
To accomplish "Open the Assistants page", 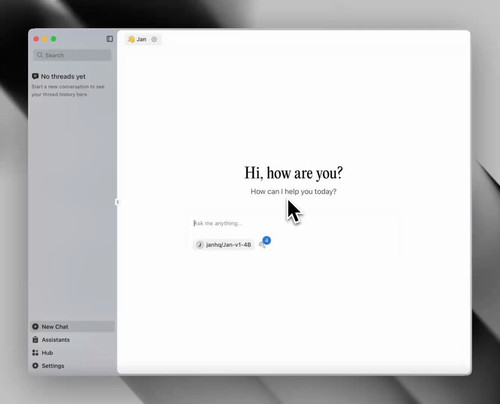I will 73,340.
